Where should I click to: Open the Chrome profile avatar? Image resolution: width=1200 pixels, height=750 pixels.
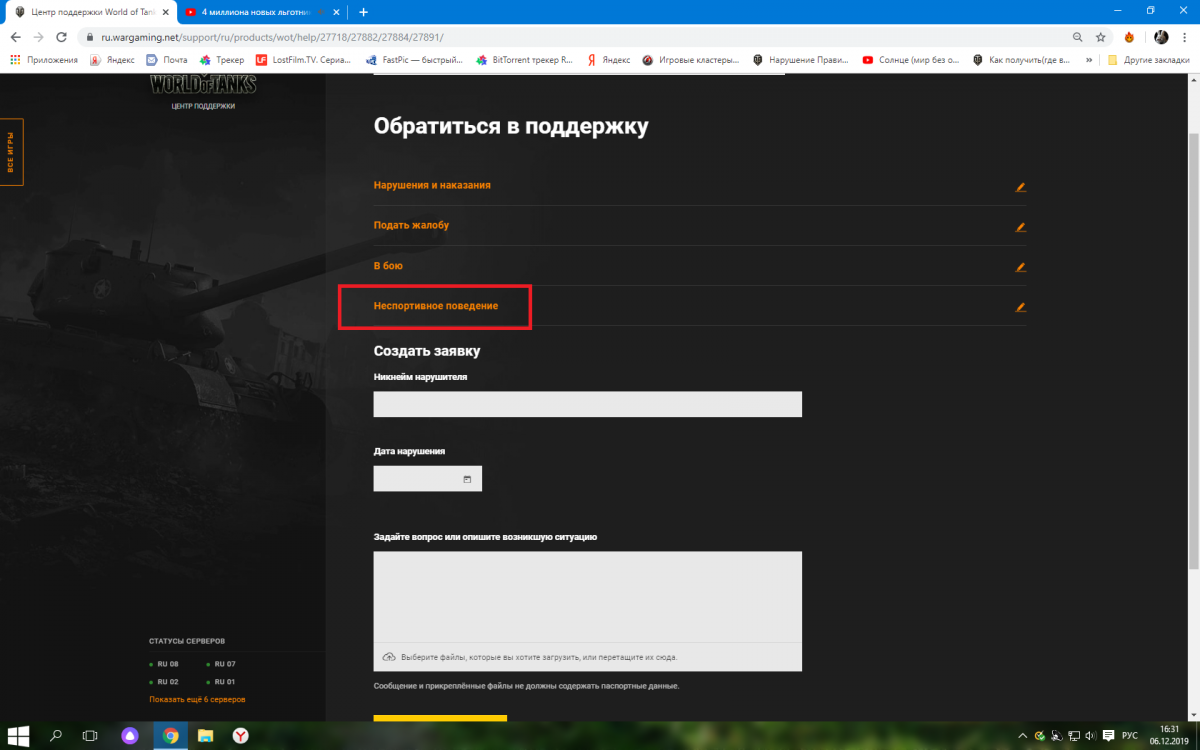click(1161, 37)
